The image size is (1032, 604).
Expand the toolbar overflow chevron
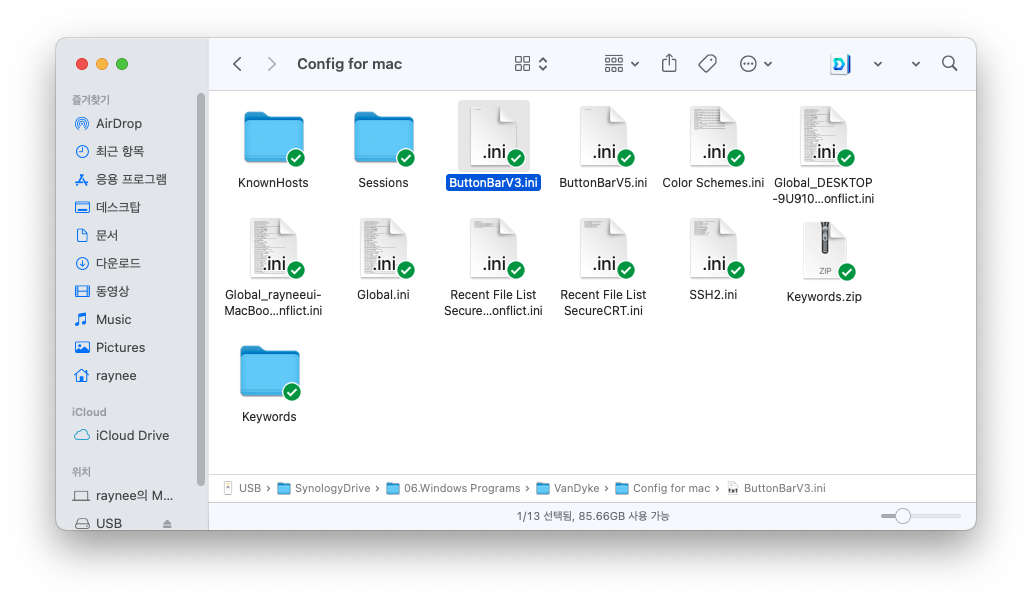(x=916, y=64)
